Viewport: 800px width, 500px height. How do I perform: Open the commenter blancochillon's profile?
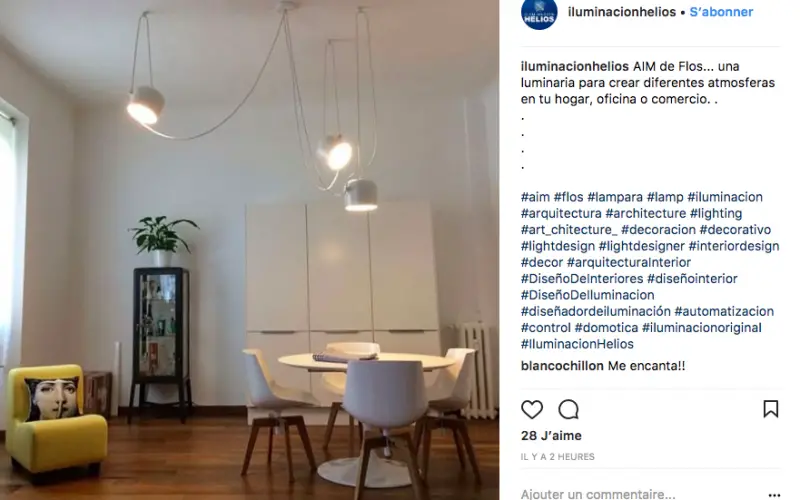pos(562,366)
